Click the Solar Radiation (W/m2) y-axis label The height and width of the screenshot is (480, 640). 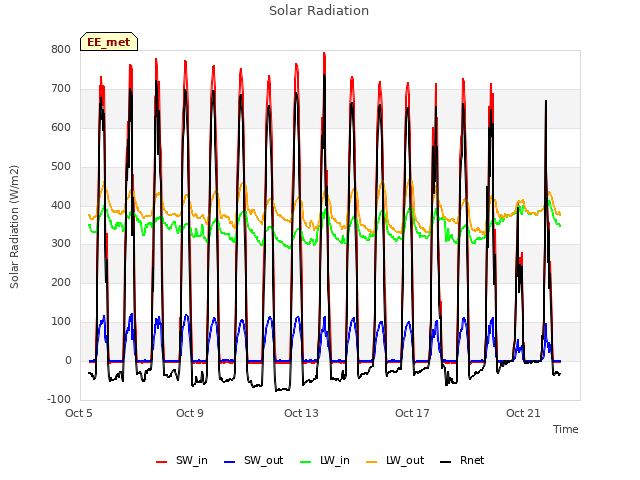click(14, 227)
